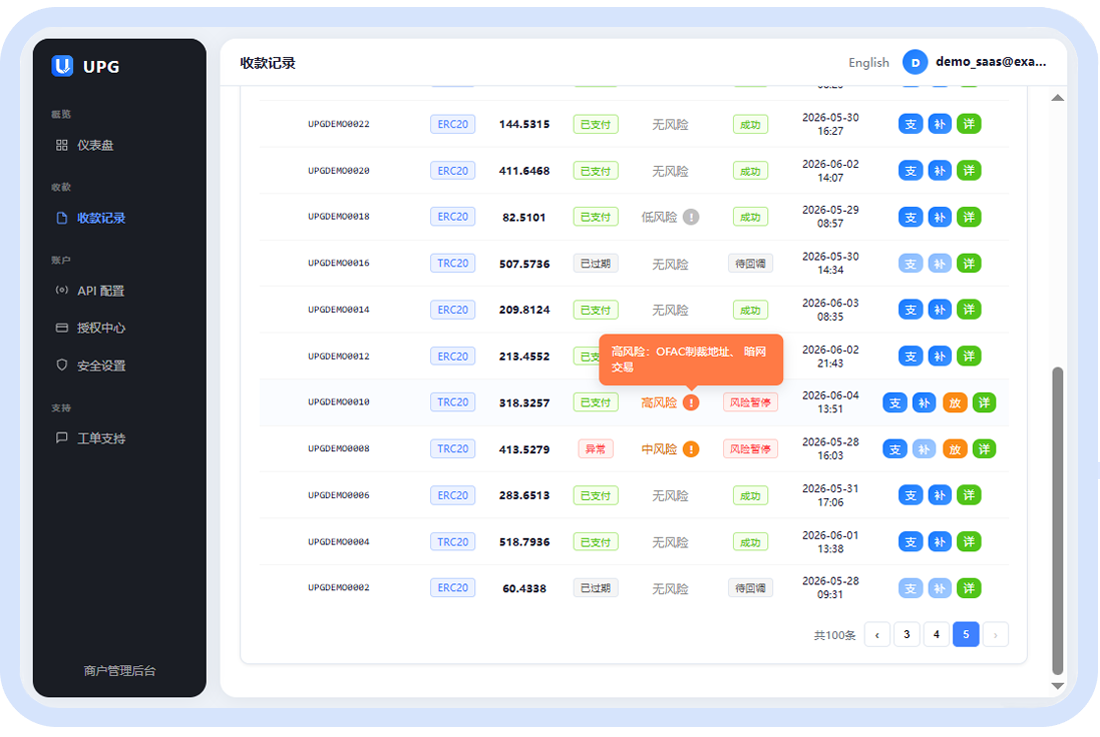Screen dimensions: 1100x737
Task: Click scrollbar down arrow
Action: pos(1058,687)
